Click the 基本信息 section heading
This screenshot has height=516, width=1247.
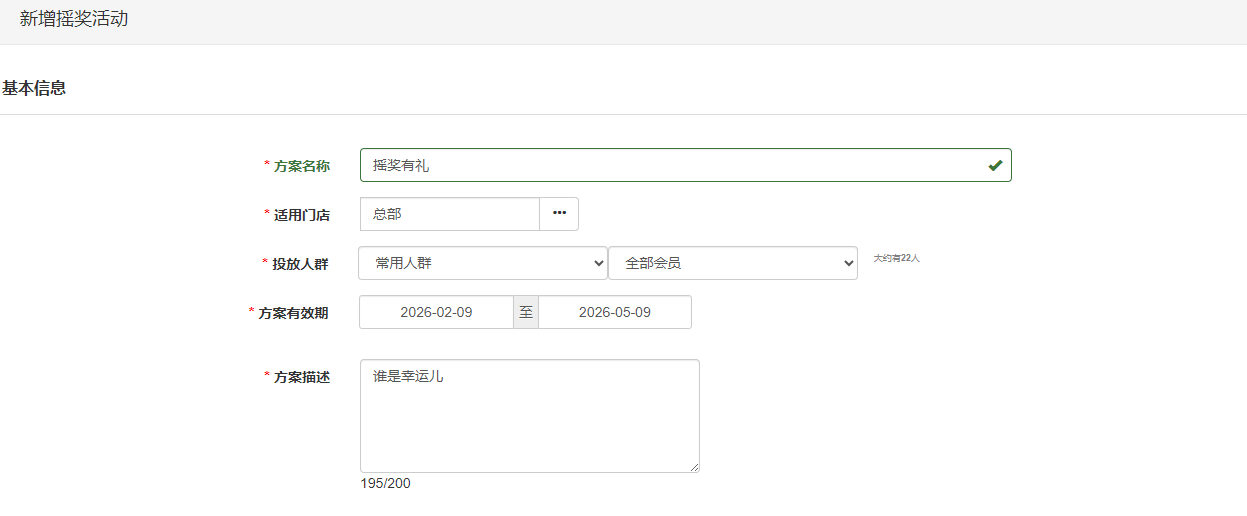[x=34, y=88]
